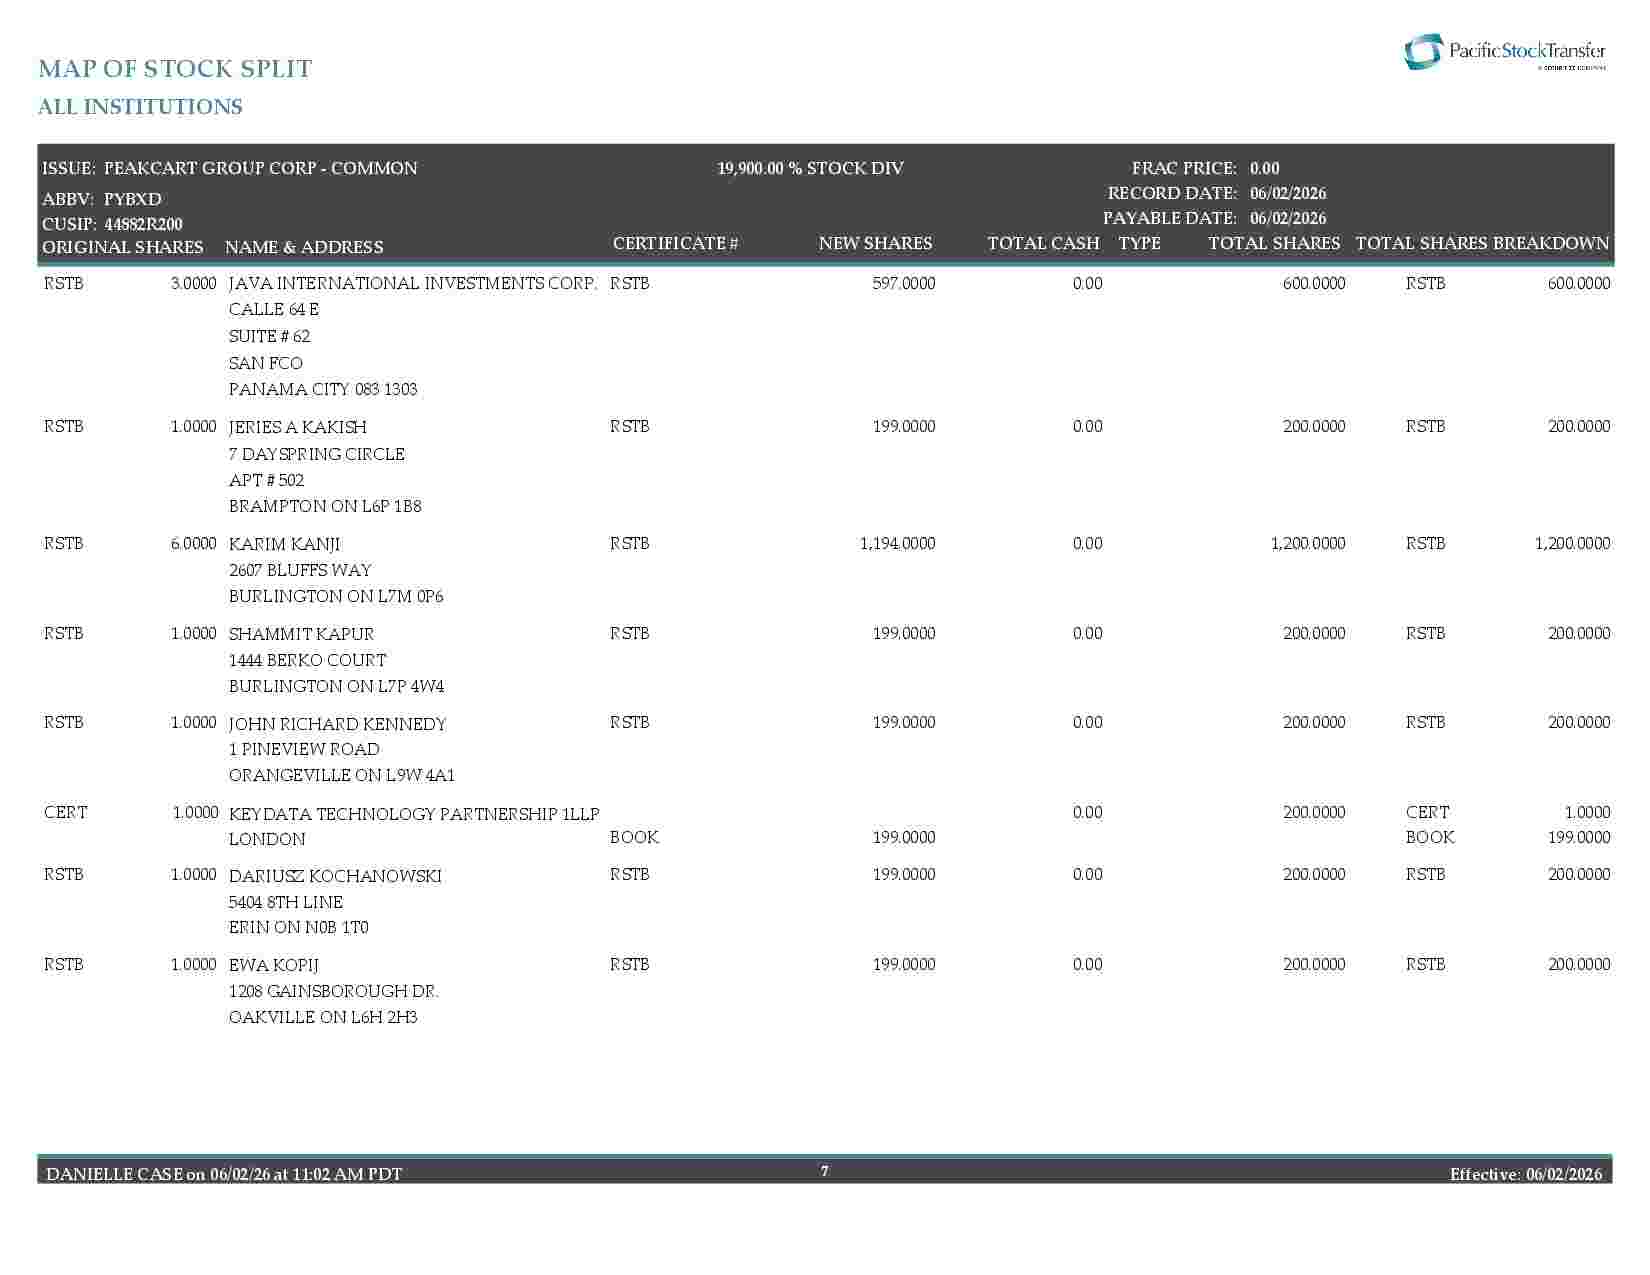Click the address "2607 BLUFFS WAY"

click(x=300, y=570)
